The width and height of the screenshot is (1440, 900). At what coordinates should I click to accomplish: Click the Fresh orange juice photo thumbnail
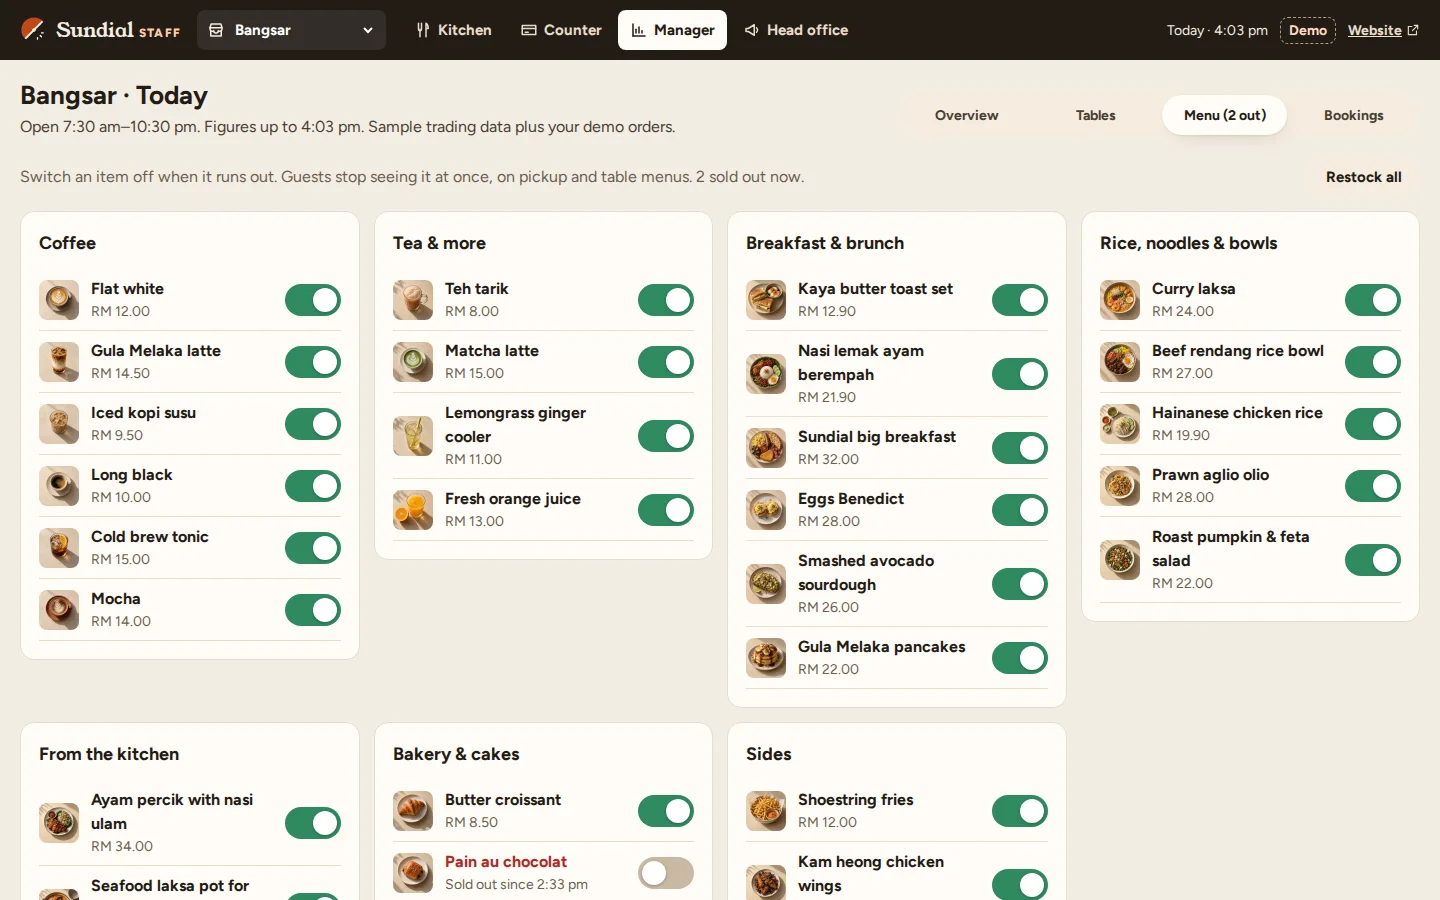pyautogui.click(x=413, y=510)
